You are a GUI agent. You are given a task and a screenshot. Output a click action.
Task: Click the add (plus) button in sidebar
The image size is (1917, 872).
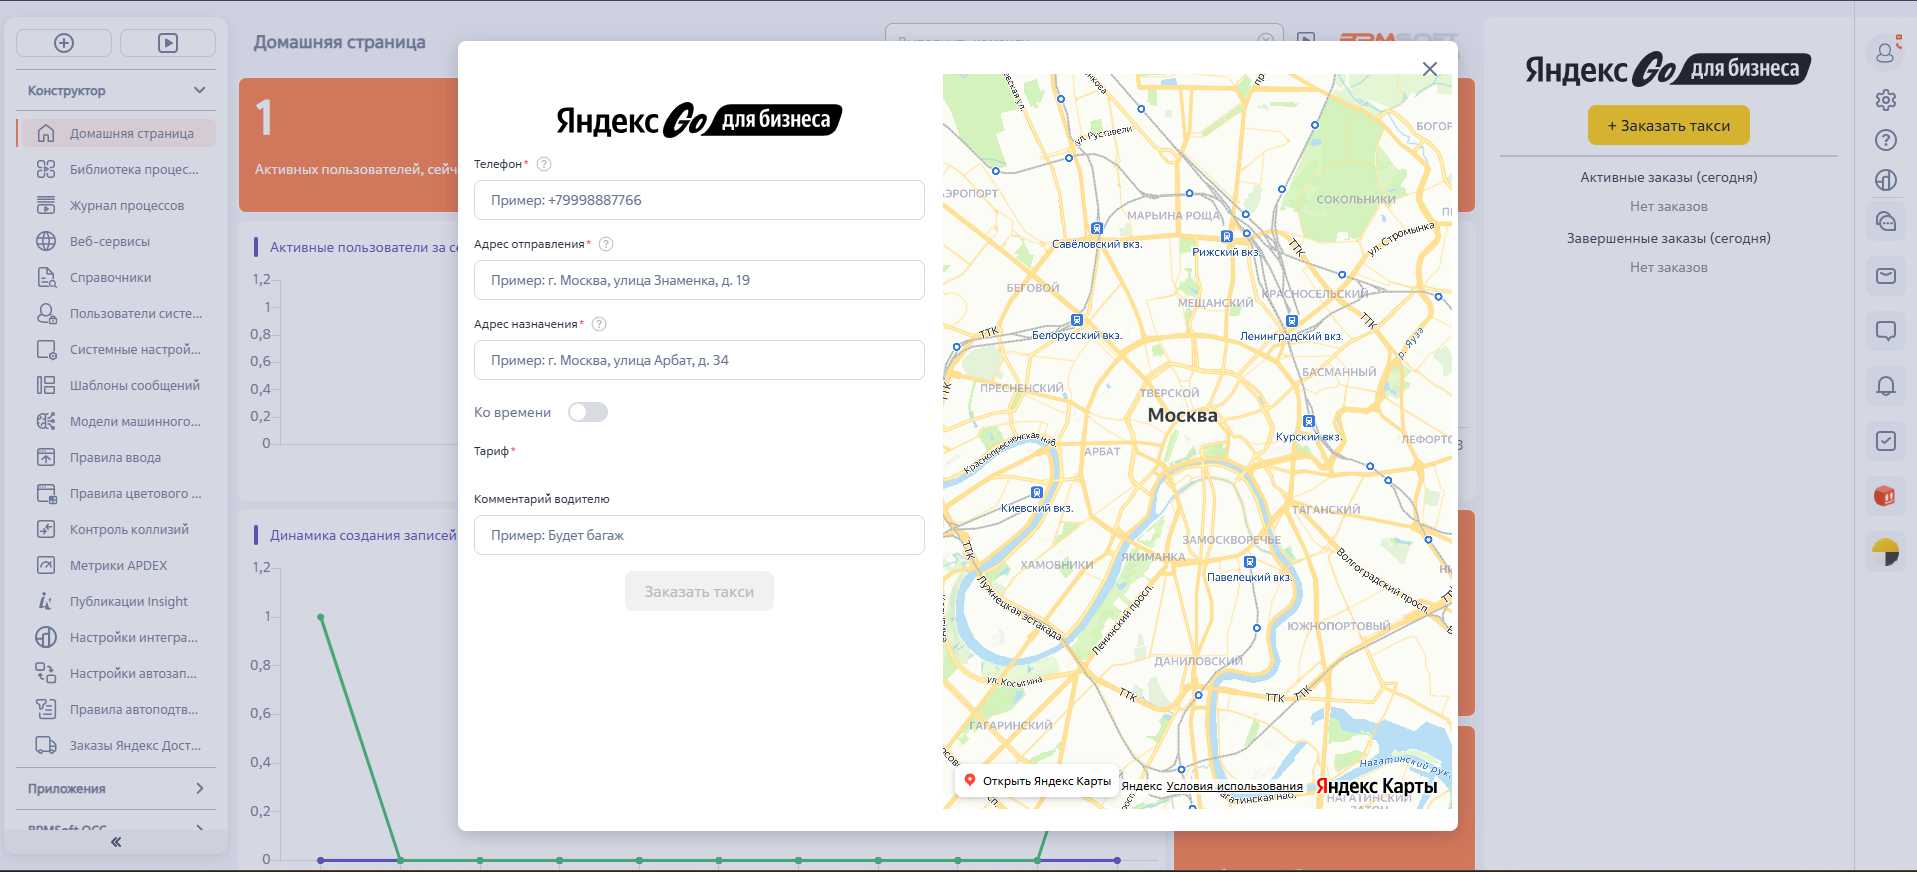click(x=64, y=43)
